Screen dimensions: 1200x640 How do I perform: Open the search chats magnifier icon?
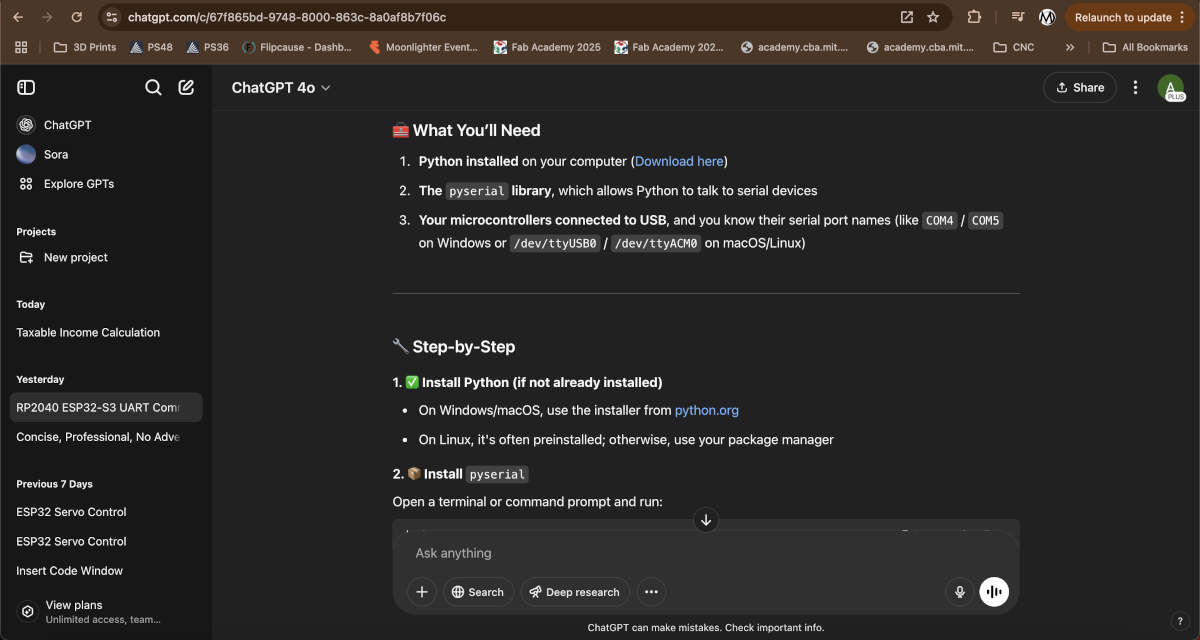(153, 87)
